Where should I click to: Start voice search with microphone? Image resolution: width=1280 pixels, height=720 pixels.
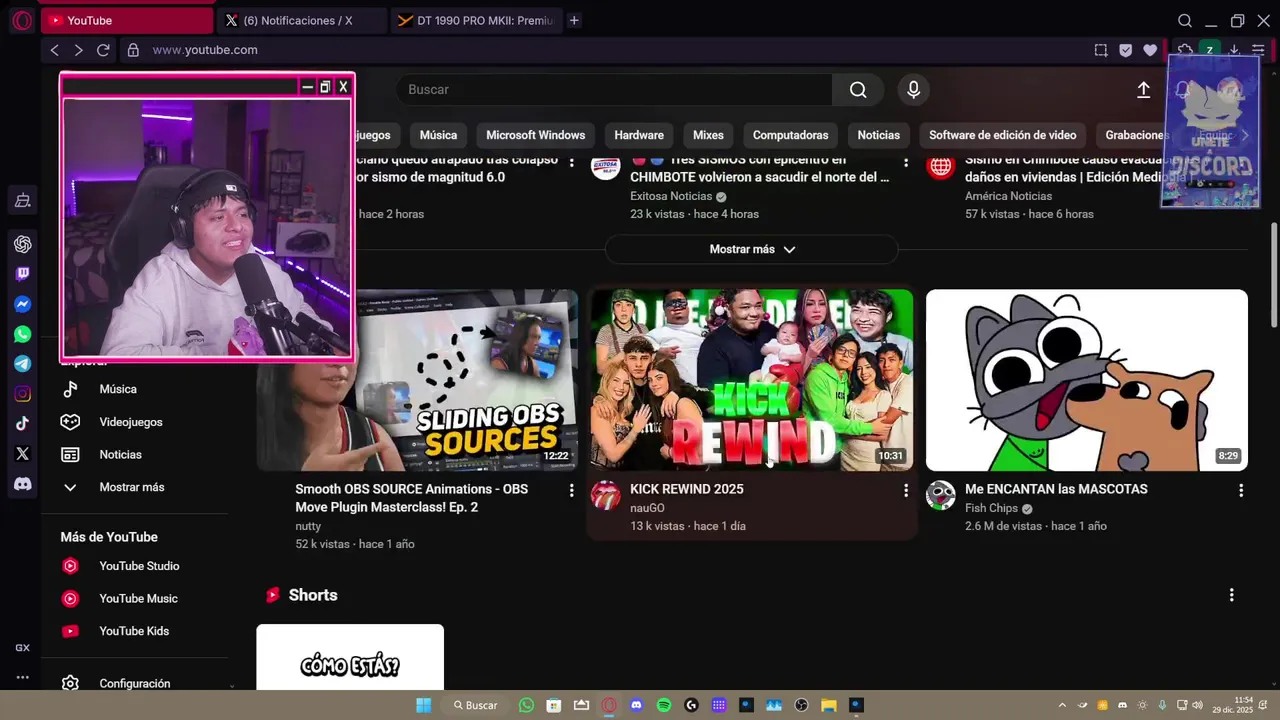(x=913, y=90)
